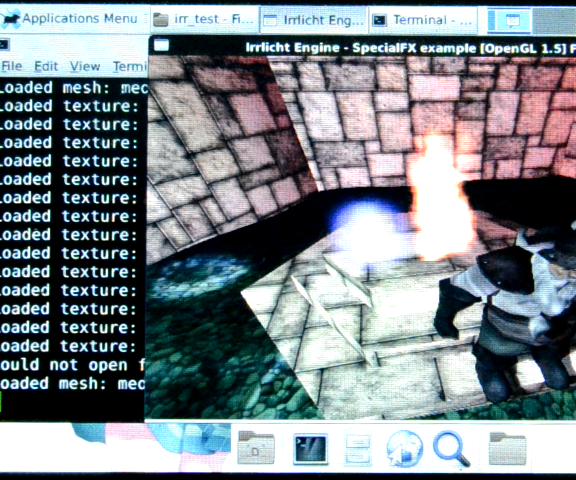Launch the terminal emulator from the dock
This screenshot has width=576, height=480.
[x=310, y=449]
